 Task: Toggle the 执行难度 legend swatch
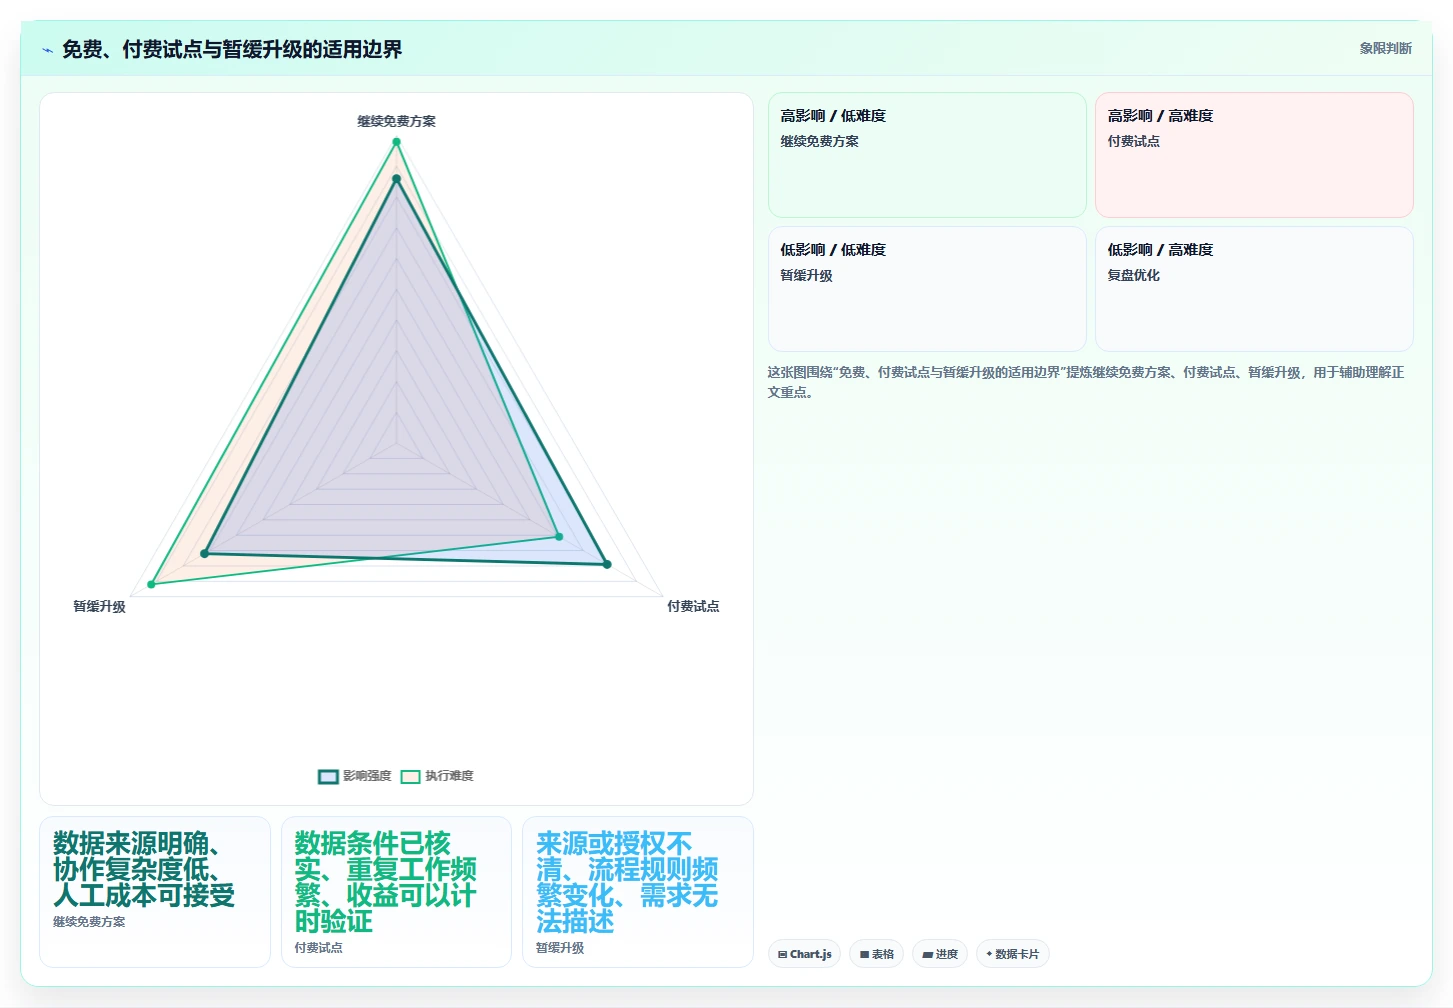410,776
